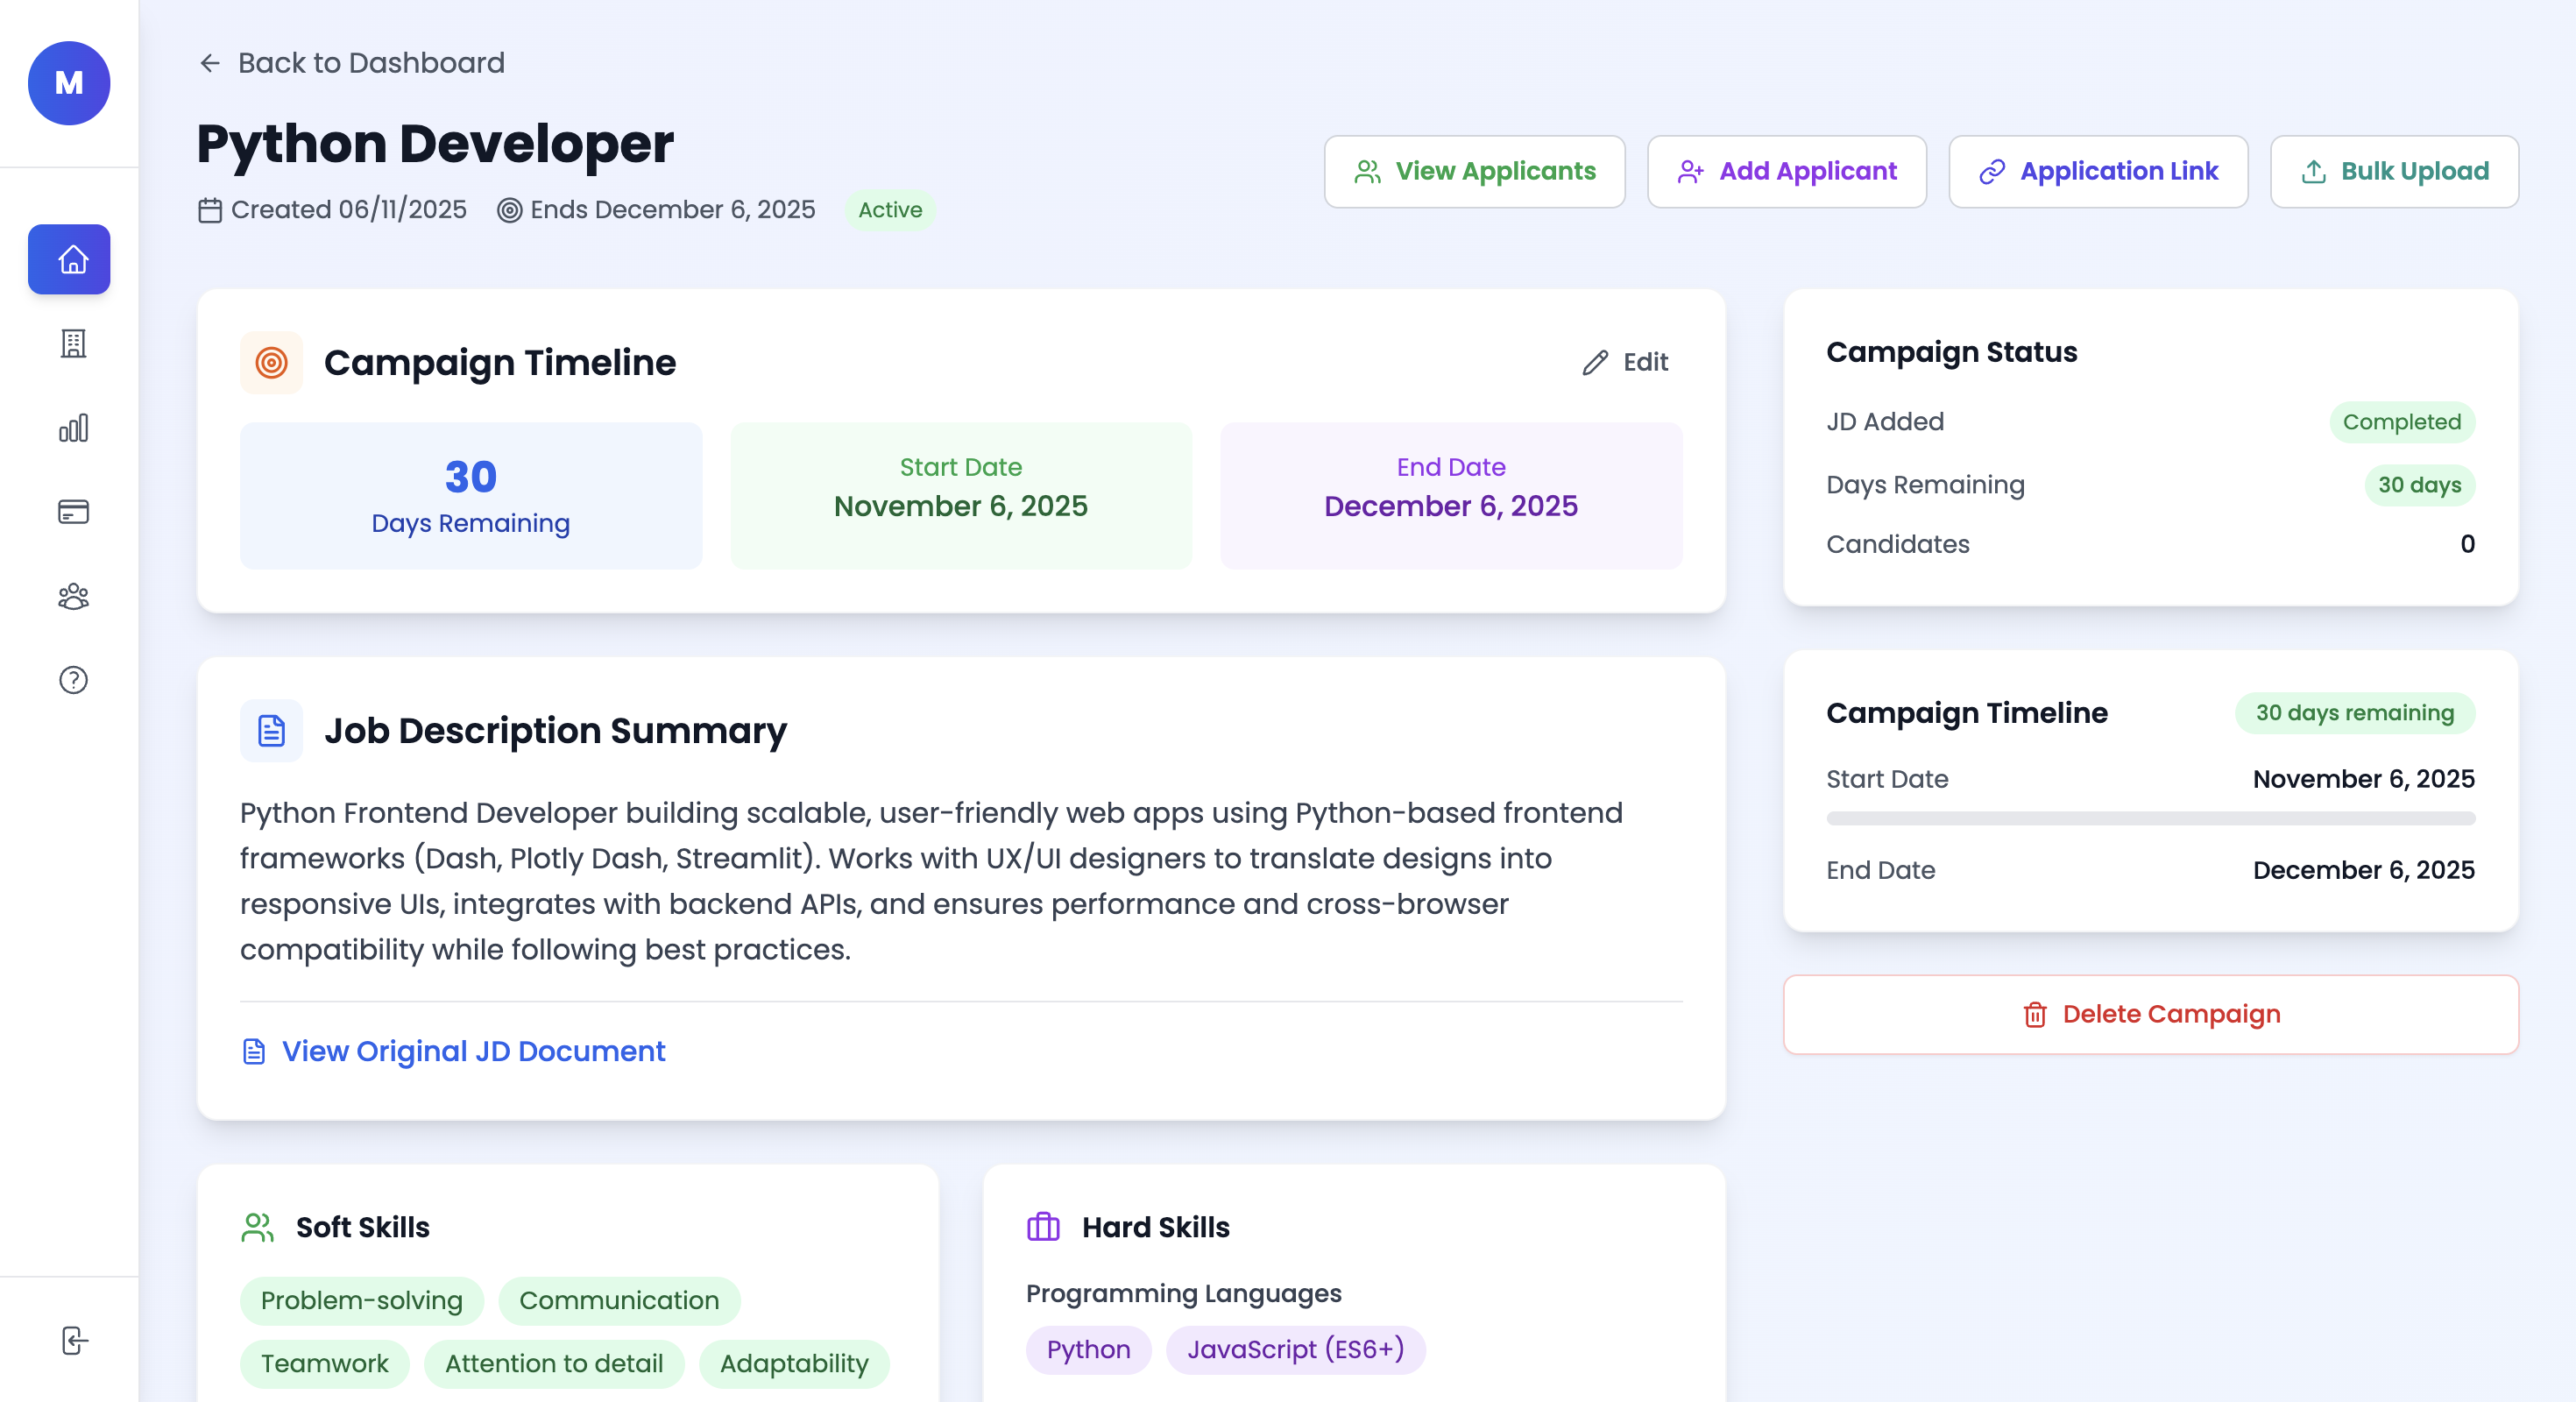The height and width of the screenshot is (1402, 2576).
Task: Click the orange target Campaign Timeline icon
Action: [271, 362]
